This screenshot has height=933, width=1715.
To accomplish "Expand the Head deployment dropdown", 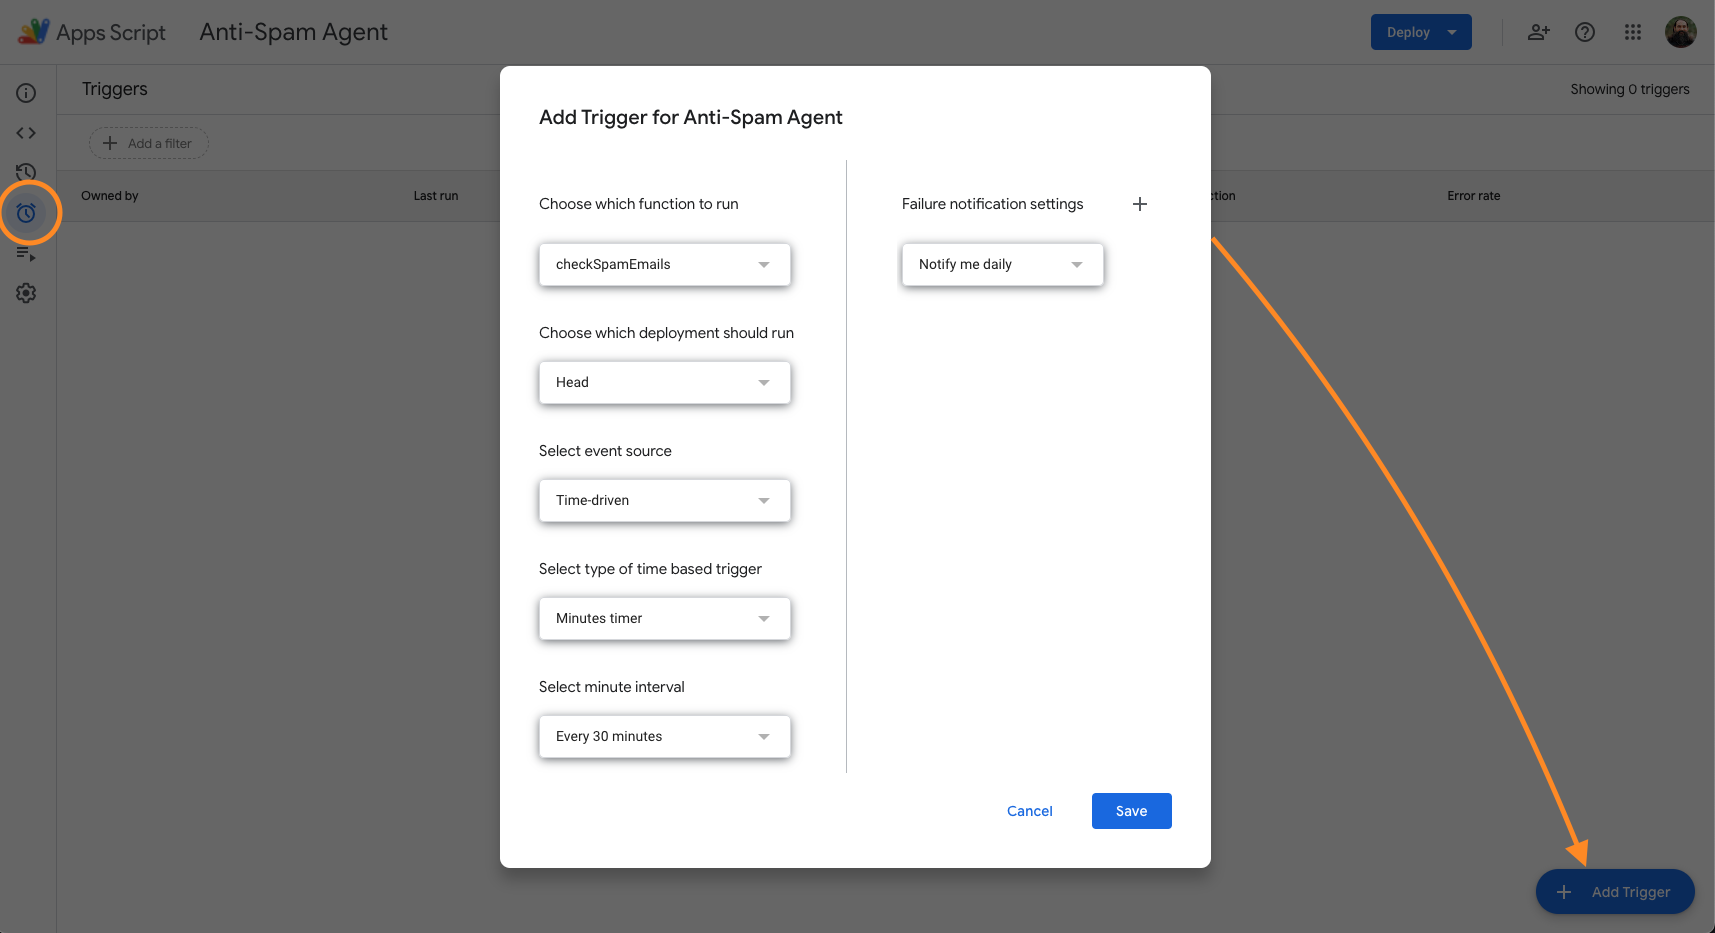I will click(x=664, y=383).
